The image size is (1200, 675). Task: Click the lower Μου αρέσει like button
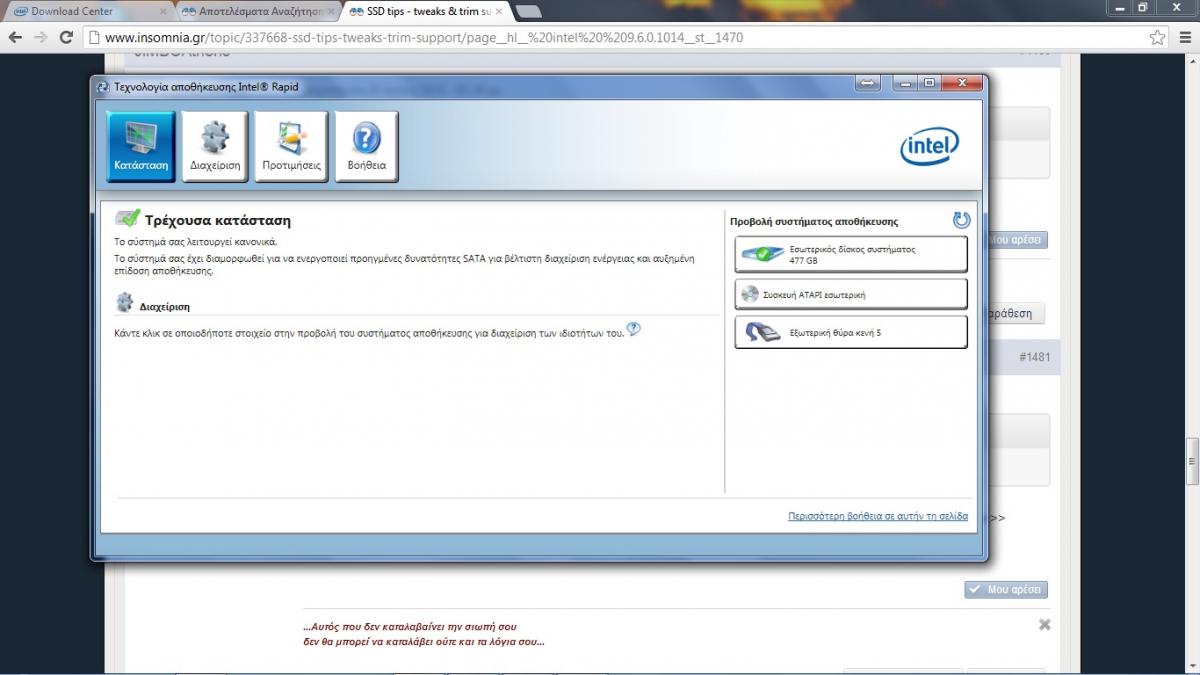point(1006,590)
